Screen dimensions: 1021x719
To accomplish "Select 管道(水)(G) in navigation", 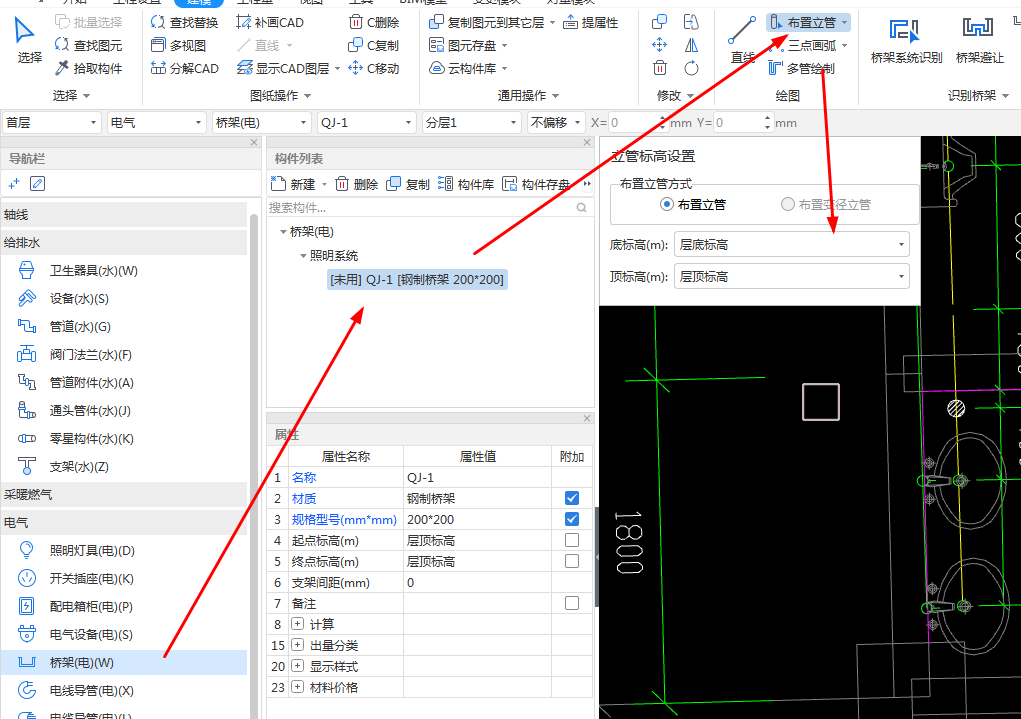I will [124, 326].
